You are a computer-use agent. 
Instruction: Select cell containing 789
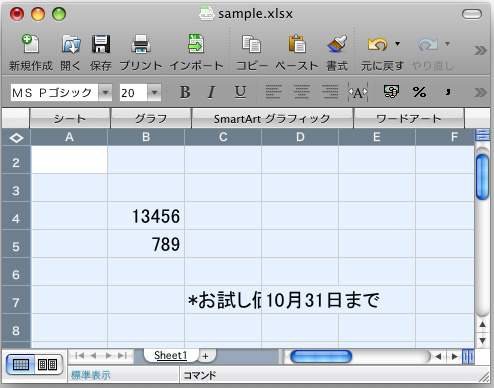tap(146, 244)
